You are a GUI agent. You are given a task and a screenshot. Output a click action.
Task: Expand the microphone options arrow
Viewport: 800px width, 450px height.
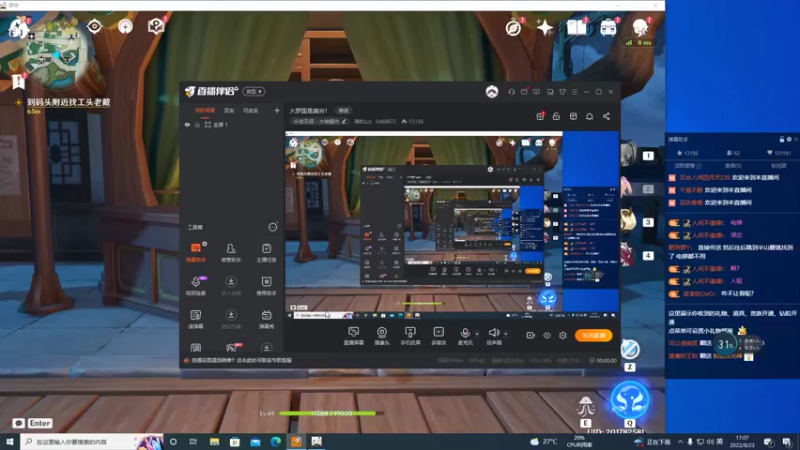[x=477, y=333]
